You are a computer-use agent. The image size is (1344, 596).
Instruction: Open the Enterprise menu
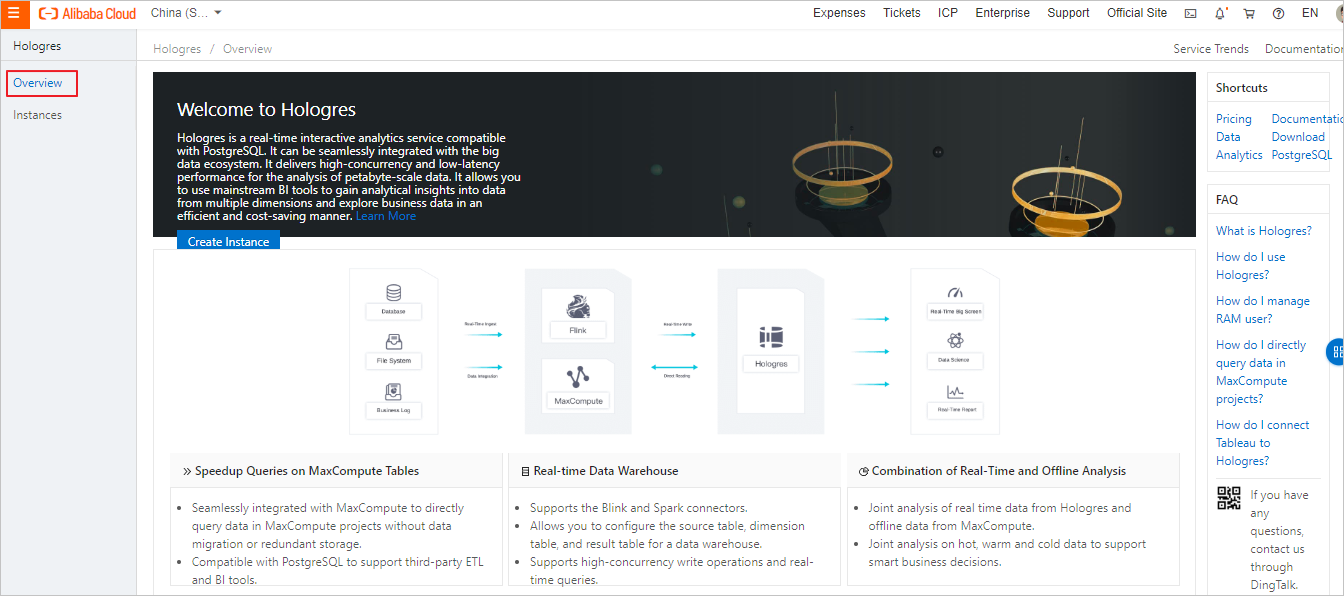point(1002,13)
